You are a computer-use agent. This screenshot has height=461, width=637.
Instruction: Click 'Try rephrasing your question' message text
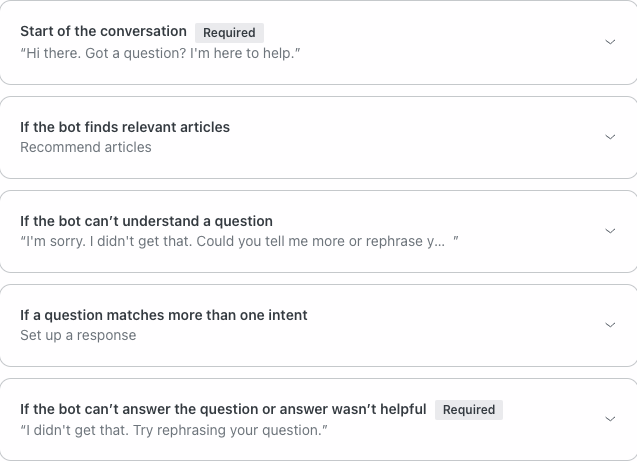(174, 430)
